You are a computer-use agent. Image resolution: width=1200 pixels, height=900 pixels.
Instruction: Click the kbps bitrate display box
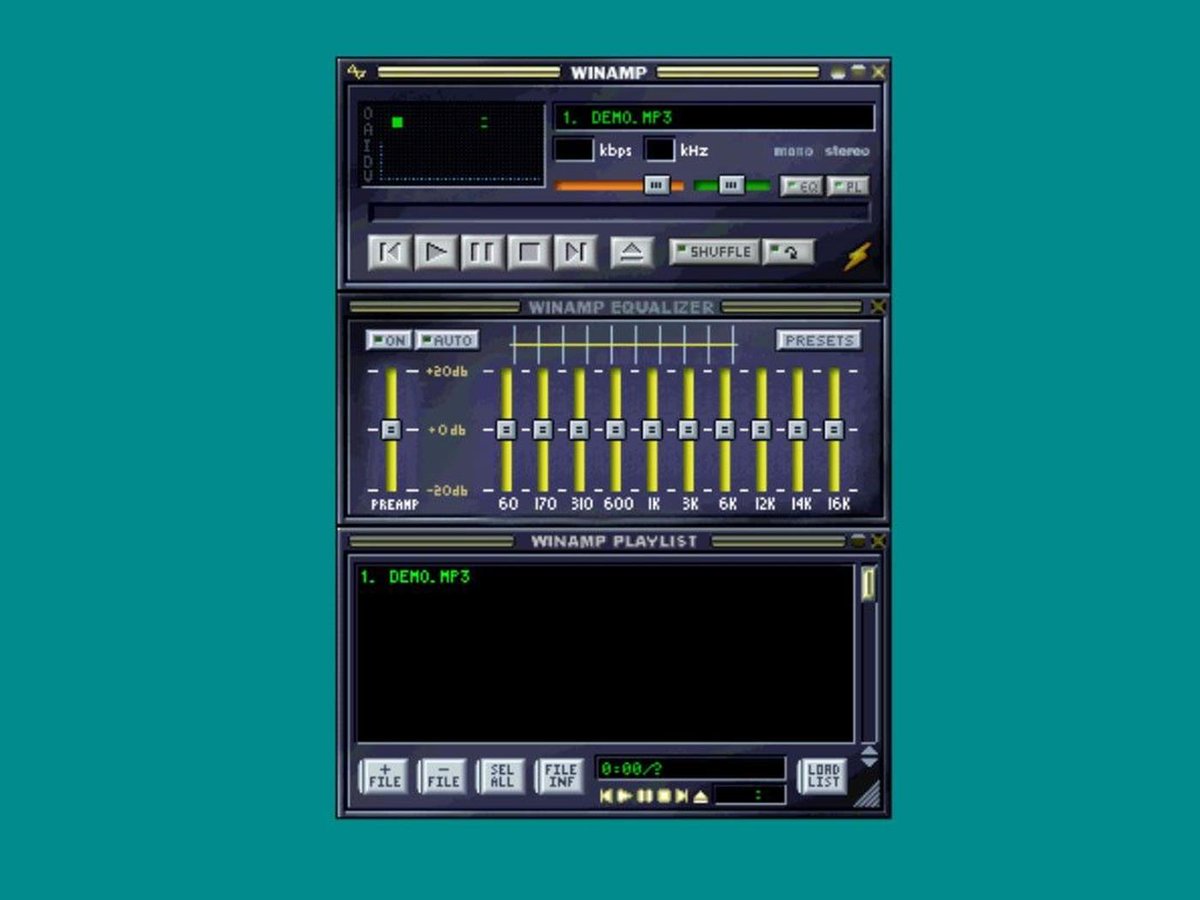coord(574,150)
